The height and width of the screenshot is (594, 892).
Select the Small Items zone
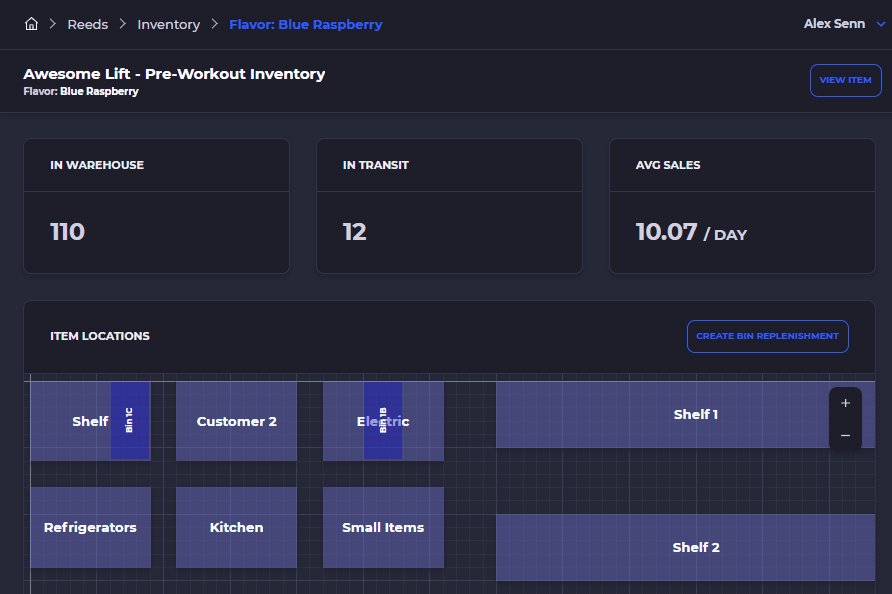click(x=383, y=527)
